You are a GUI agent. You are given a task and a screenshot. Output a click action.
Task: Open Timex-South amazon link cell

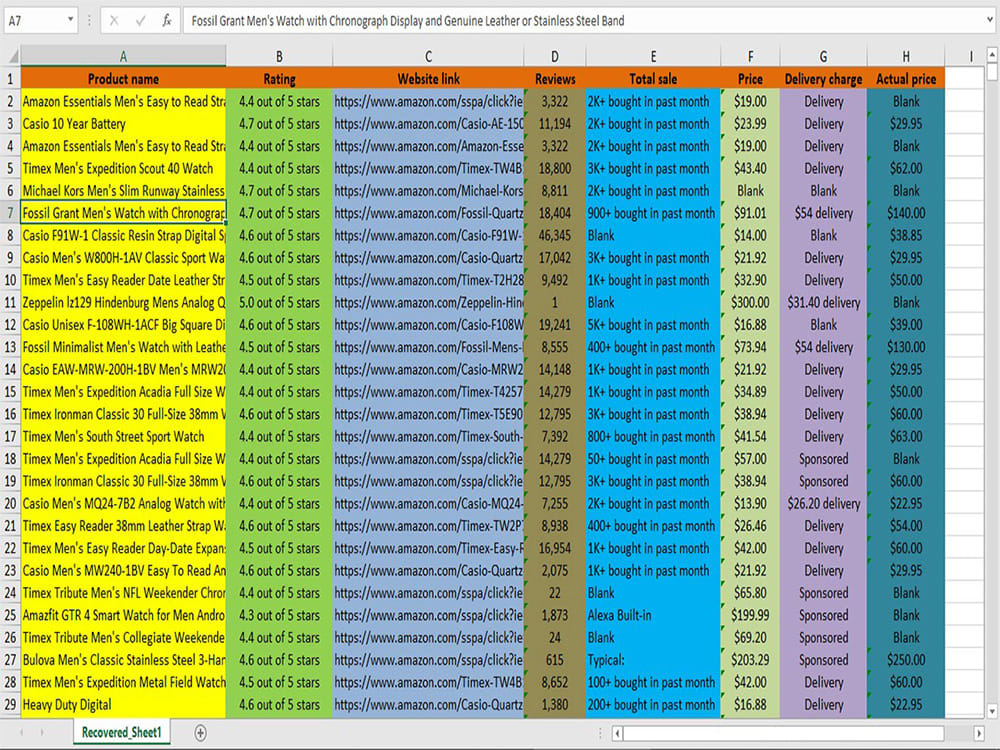428,437
